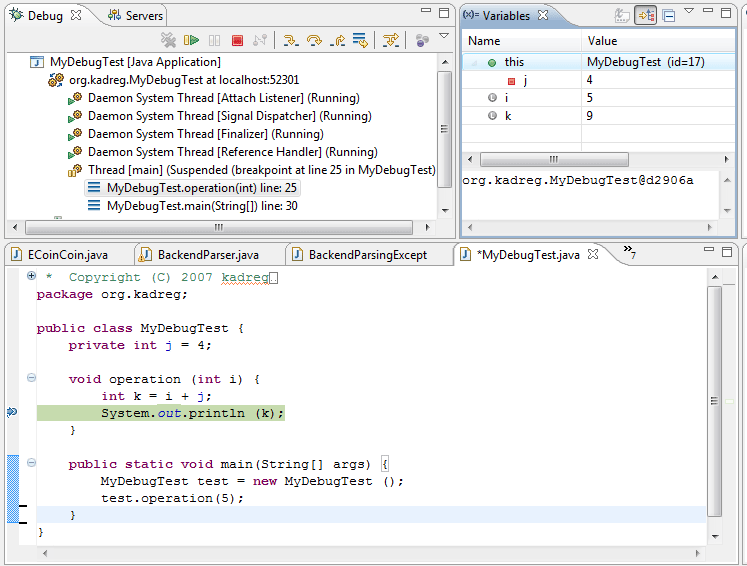Click the Drop to Frame icon

click(x=359, y=41)
